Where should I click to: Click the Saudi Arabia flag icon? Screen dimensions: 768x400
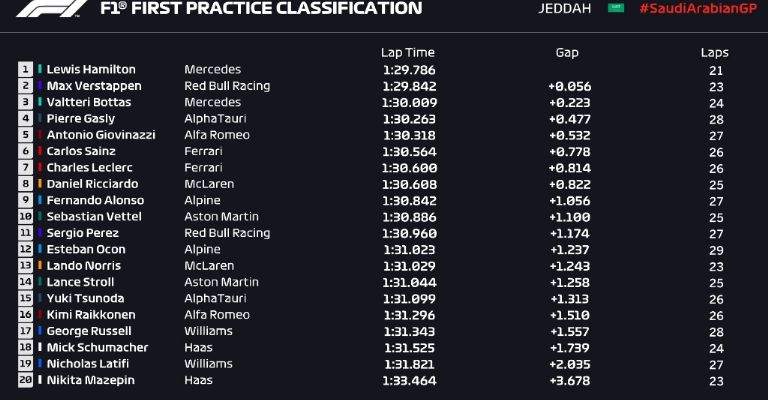(x=616, y=8)
